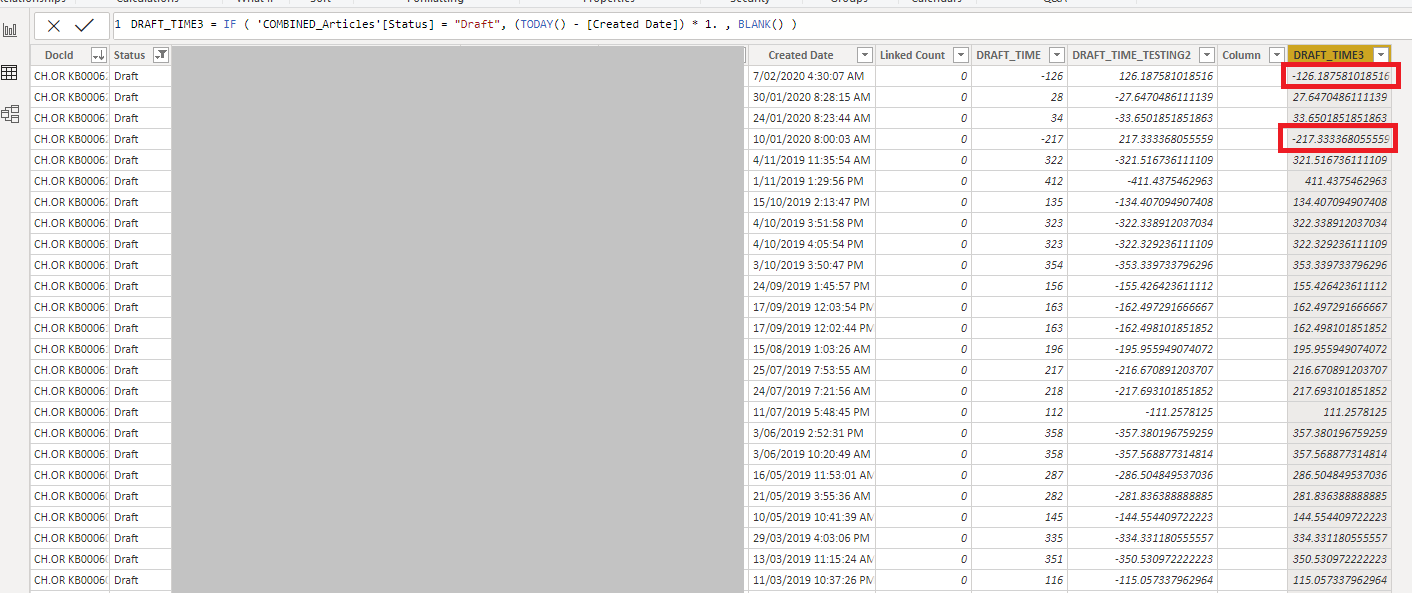Click the DRAFT_TIME3 value 334.331180555557
The image size is (1412, 593).
[x=1339, y=538]
